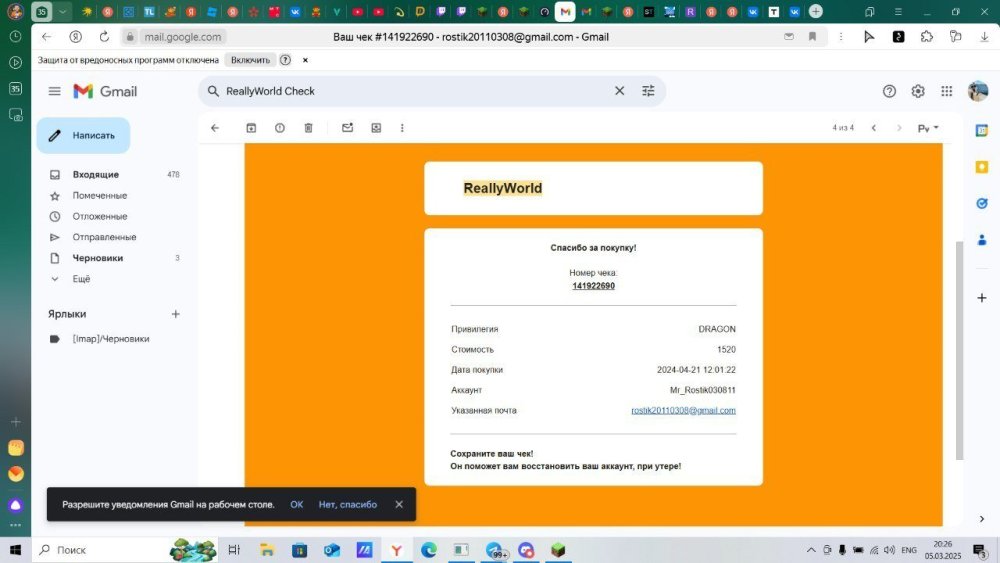Click the mail.google.com address bar
The height and width of the screenshot is (563, 1000).
click(x=182, y=37)
